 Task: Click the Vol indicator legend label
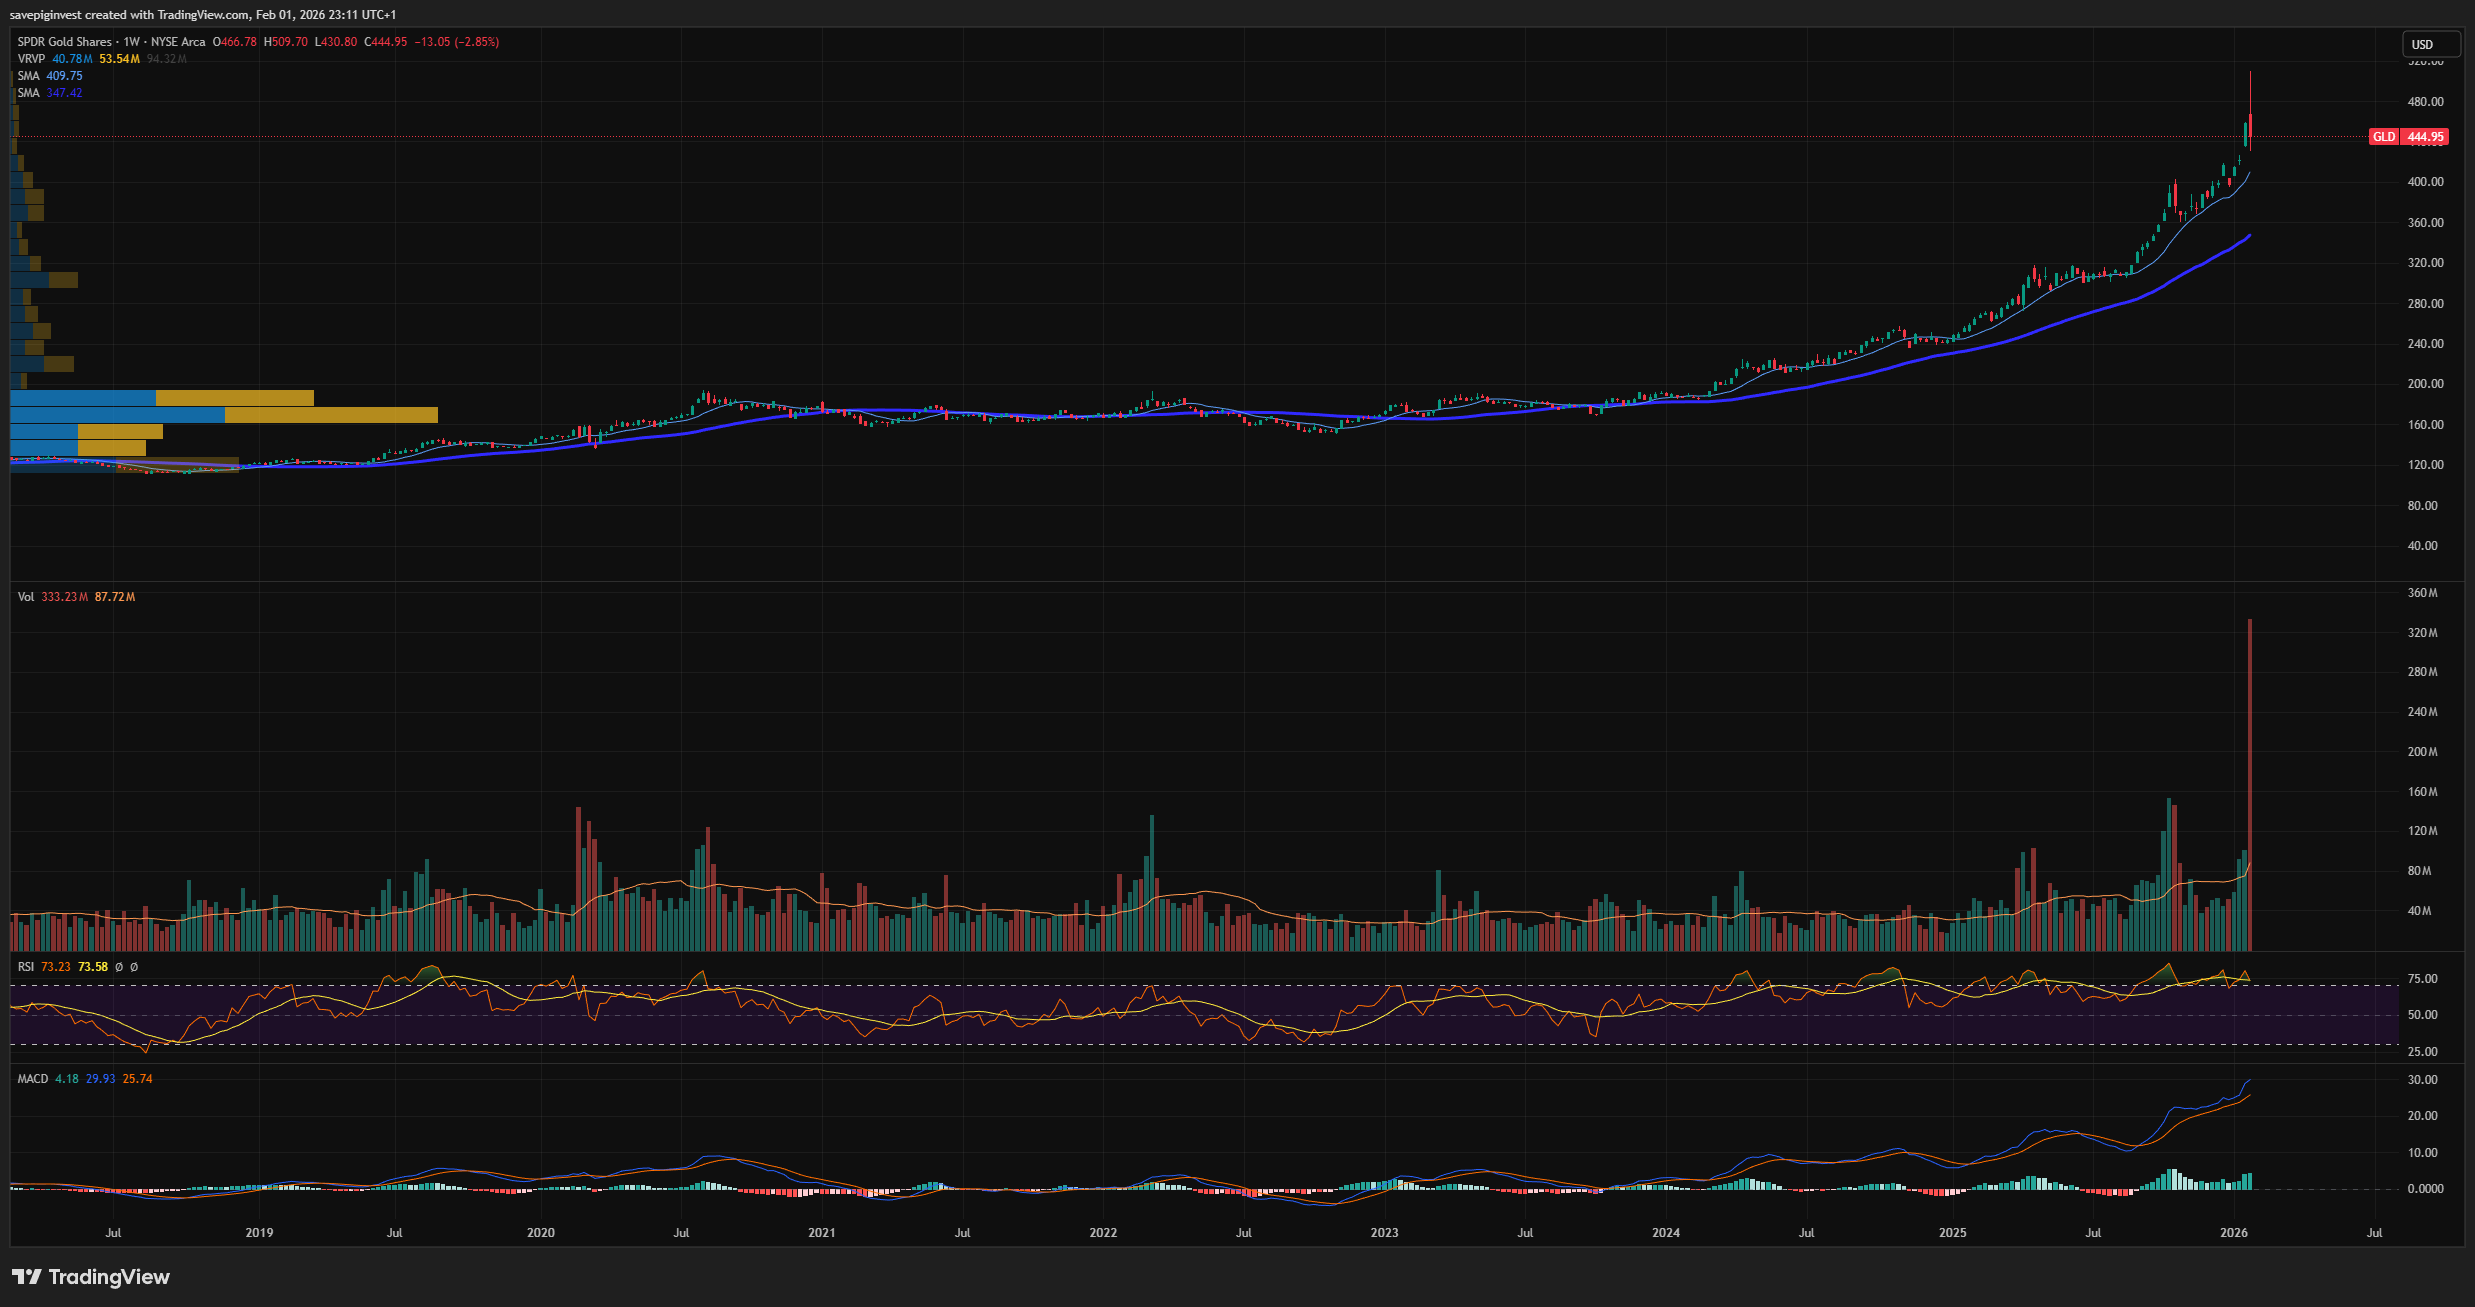click(x=26, y=597)
